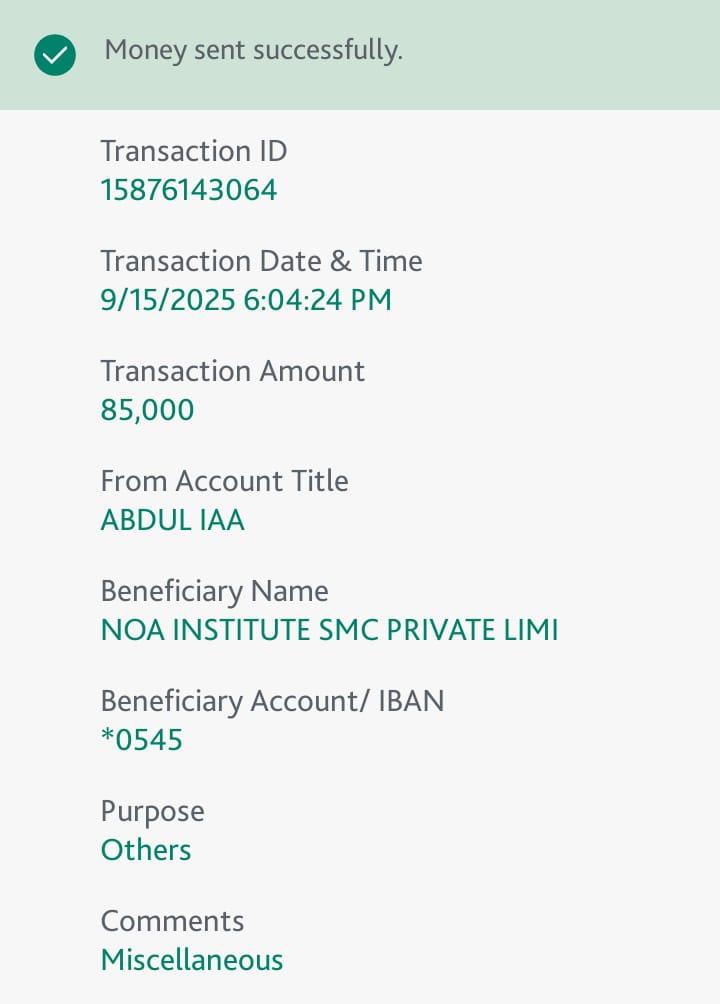Click the green success checkmark icon
This screenshot has width=720, height=1004.
coord(54,55)
